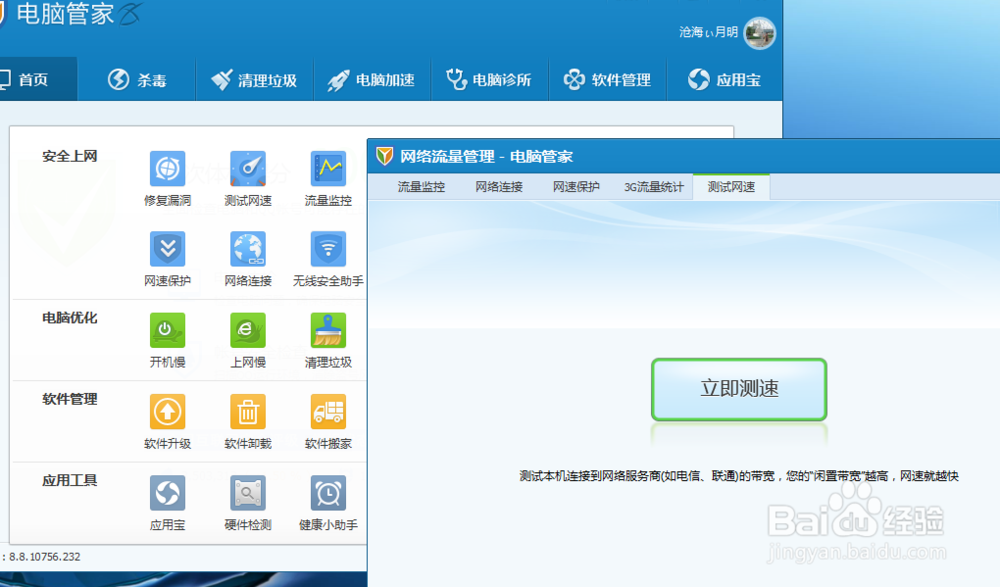Open the 软件卸载 trash bin icon
The height and width of the screenshot is (587, 1000).
tap(248, 412)
